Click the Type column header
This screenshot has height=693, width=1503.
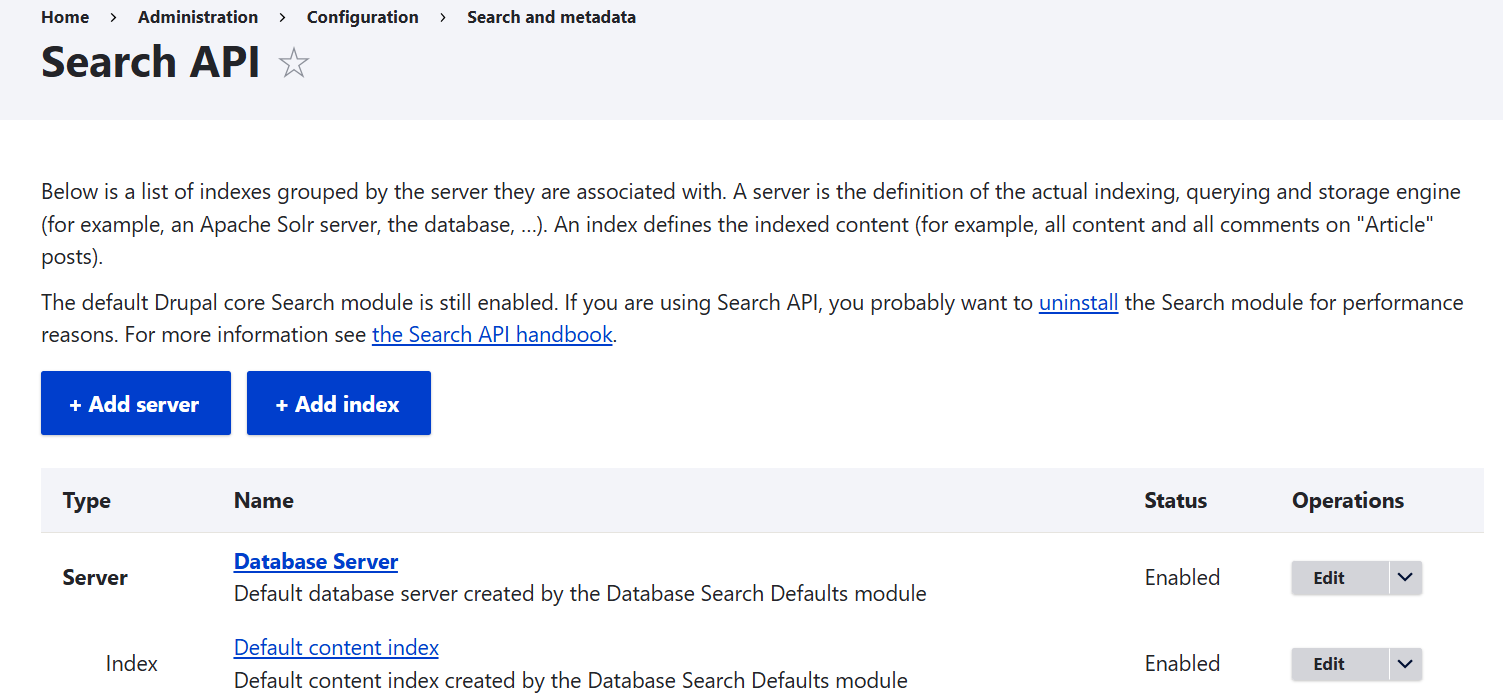click(x=86, y=500)
